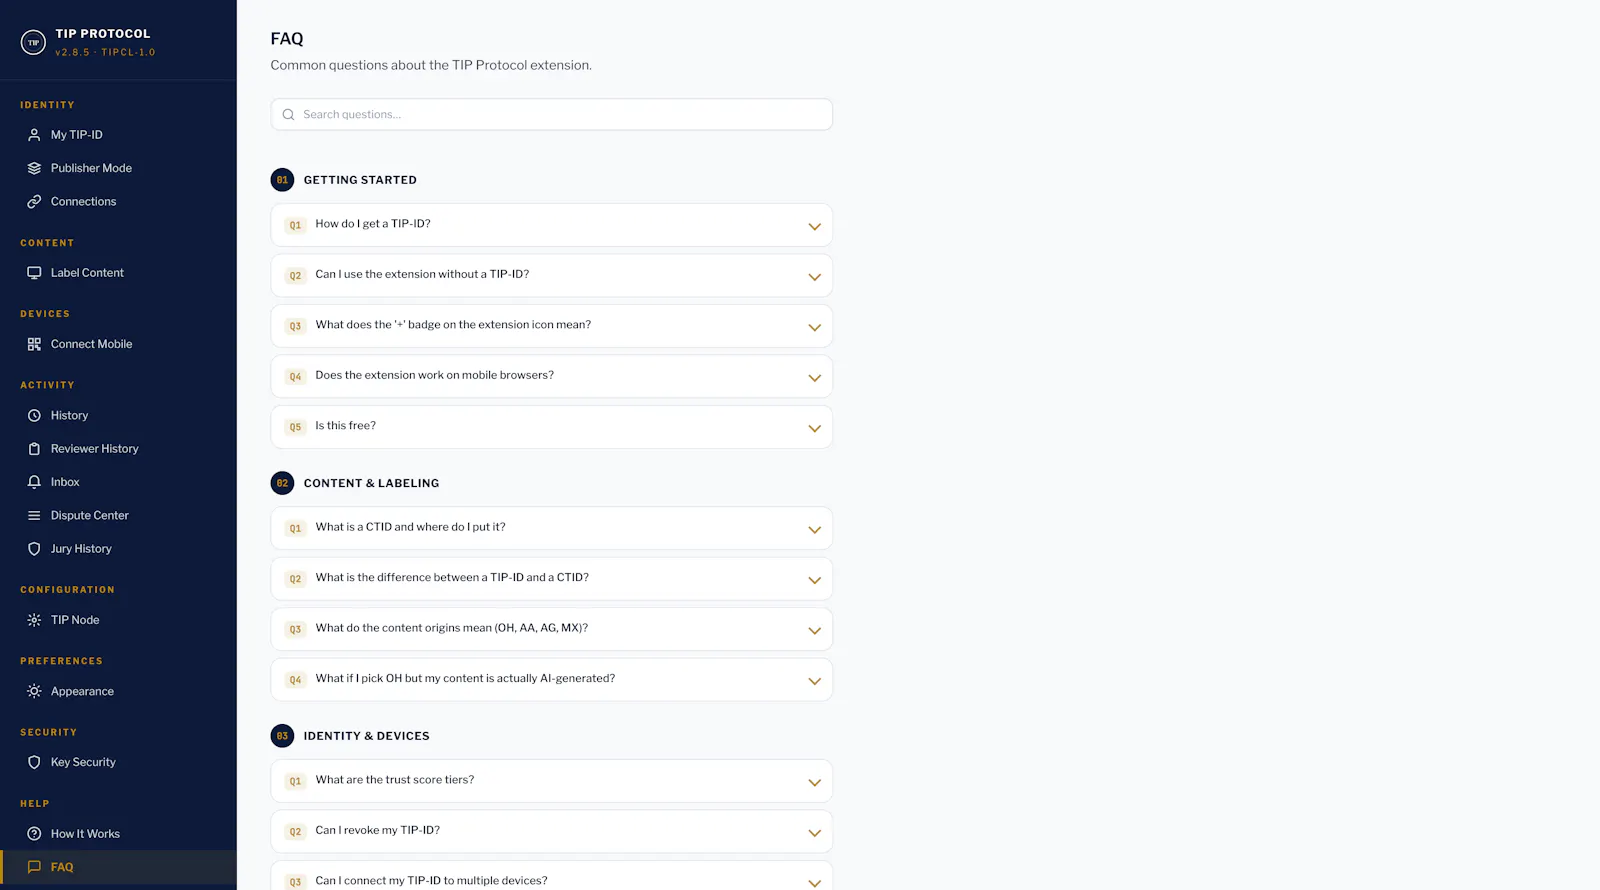1600x890 pixels.
Task: Click the Appearance sun icon
Action: click(x=34, y=691)
